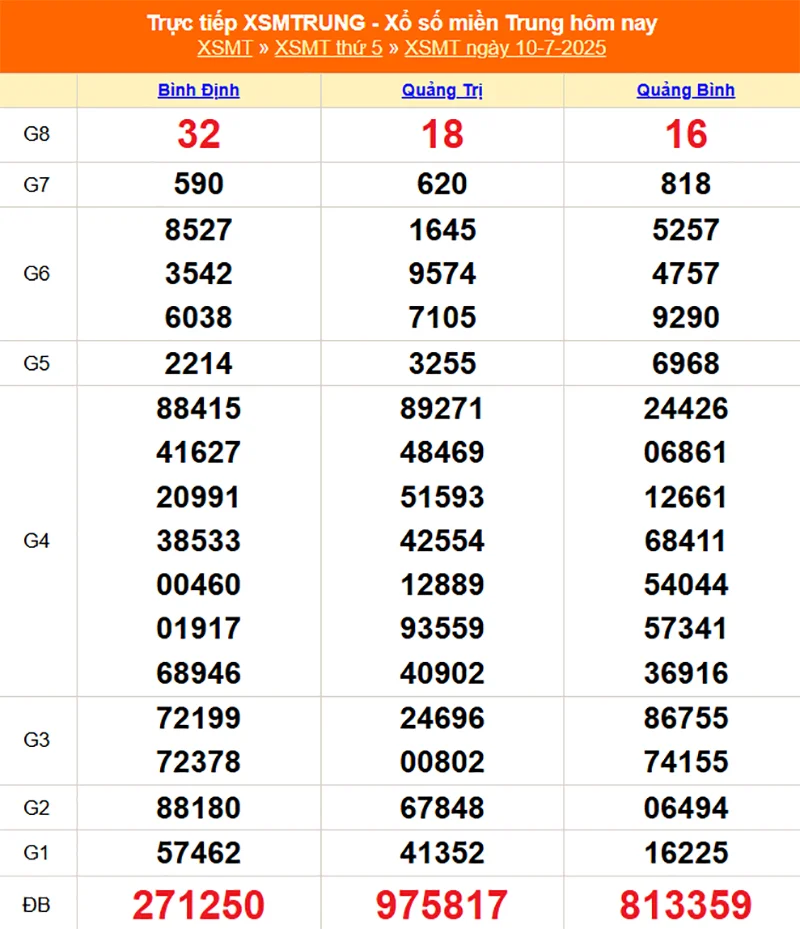
Task: Open the XSMT breadcrumb link
Action: [224, 48]
